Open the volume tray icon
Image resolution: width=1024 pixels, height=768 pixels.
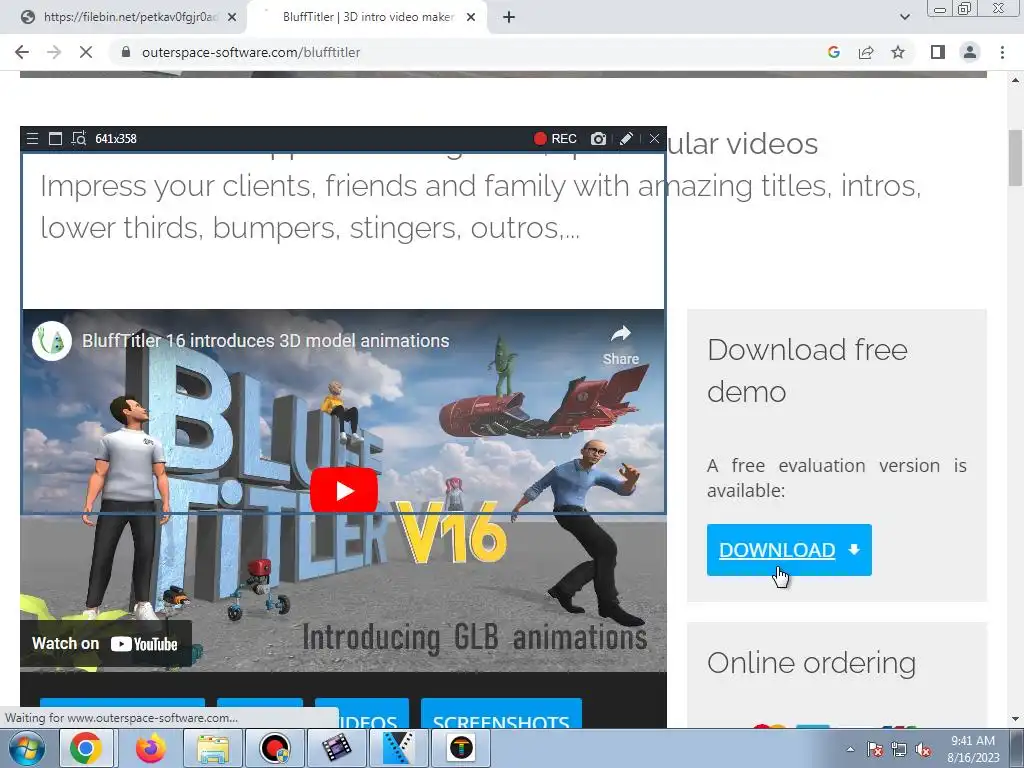(922, 750)
